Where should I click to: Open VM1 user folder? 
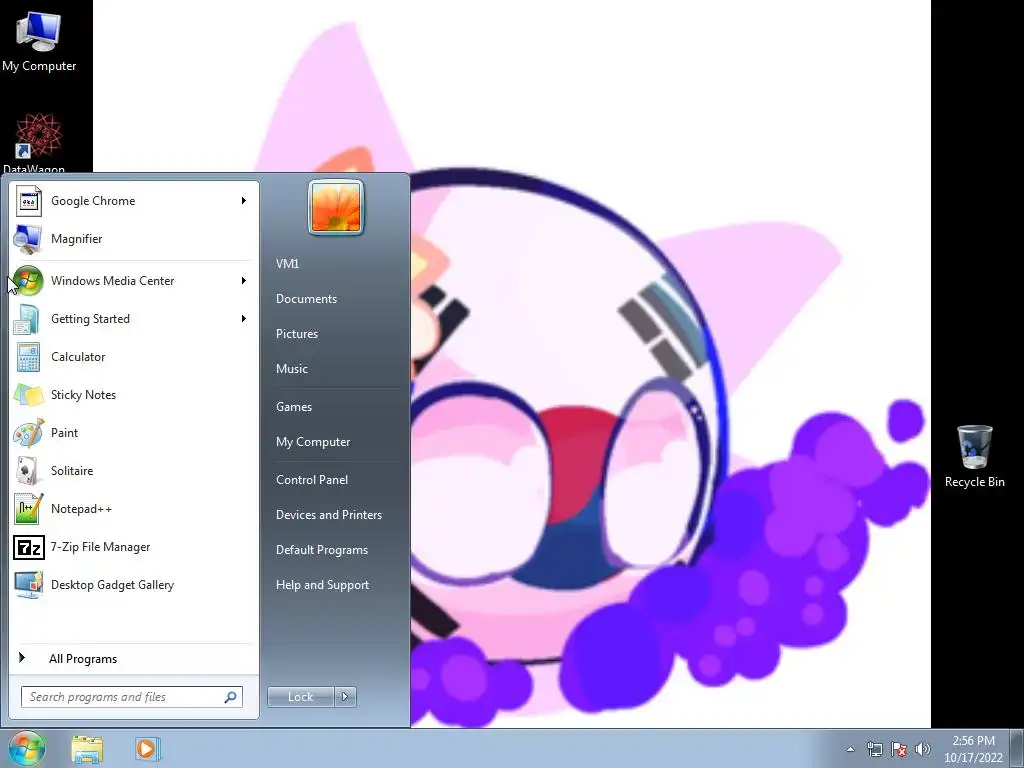(x=287, y=264)
